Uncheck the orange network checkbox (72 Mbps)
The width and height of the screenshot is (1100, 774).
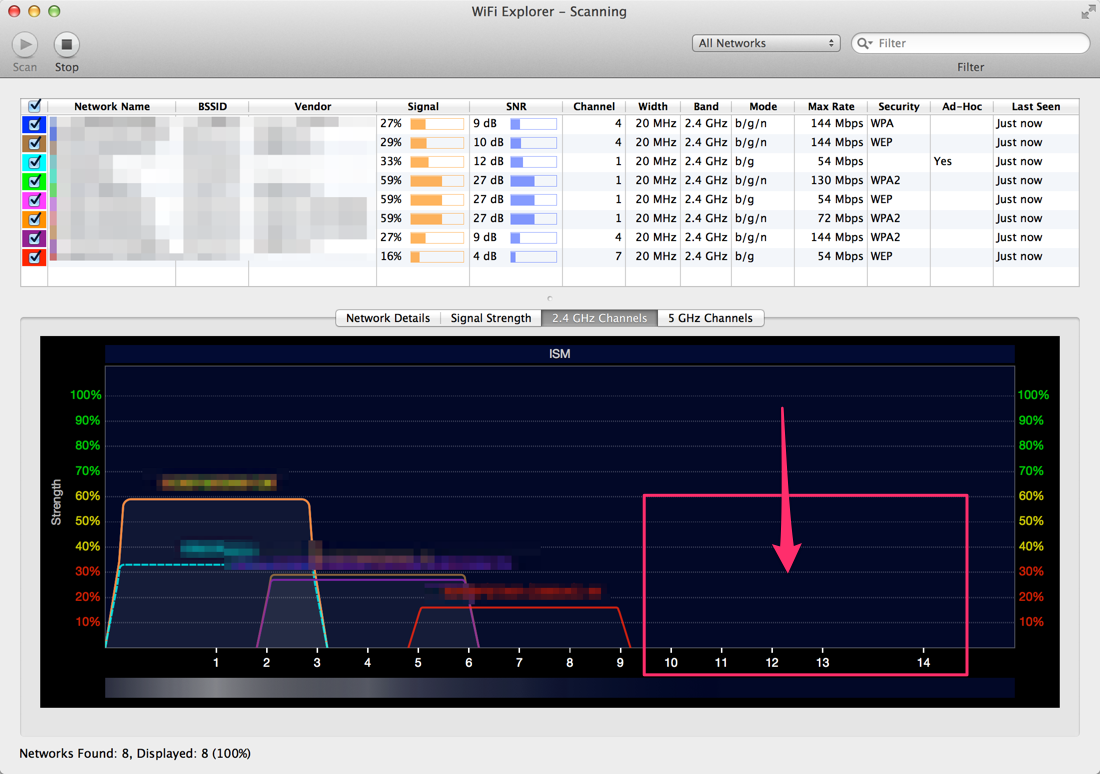(34, 219)
